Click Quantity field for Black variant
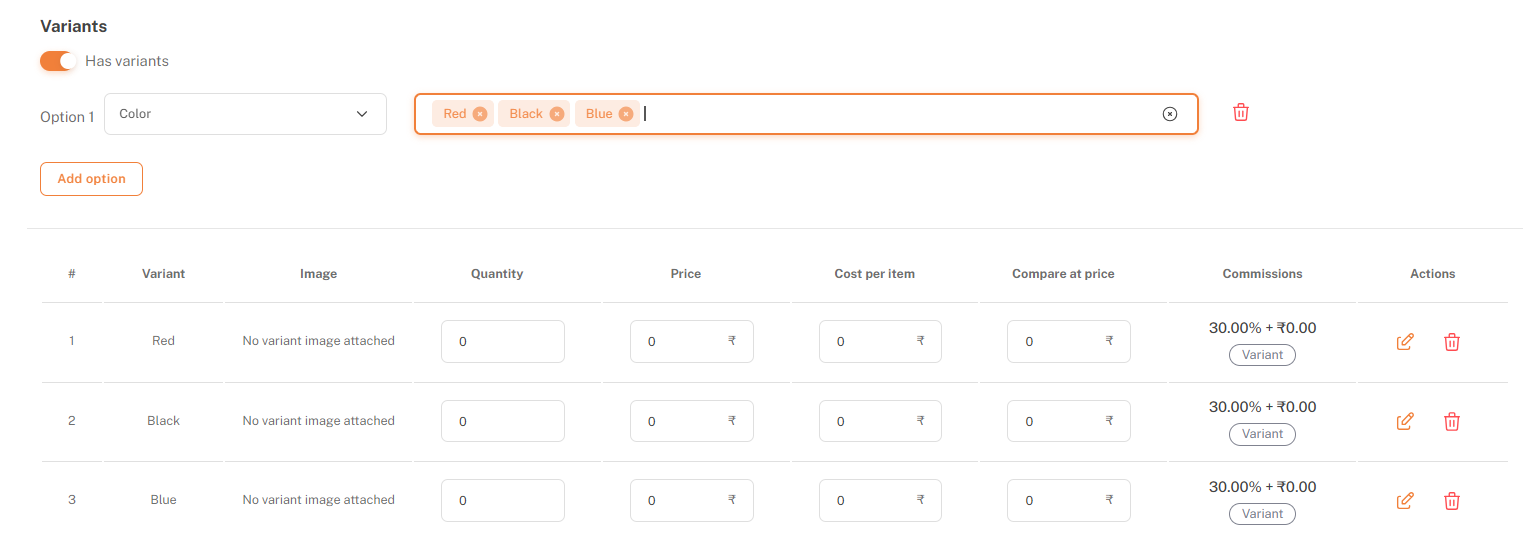The height and width of the screenshot is (548, 1532). (503, 421)
